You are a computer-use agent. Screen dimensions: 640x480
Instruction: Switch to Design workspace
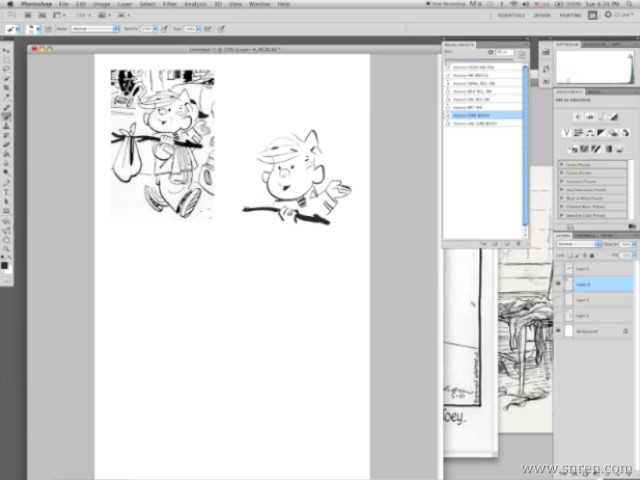(542, 16)
